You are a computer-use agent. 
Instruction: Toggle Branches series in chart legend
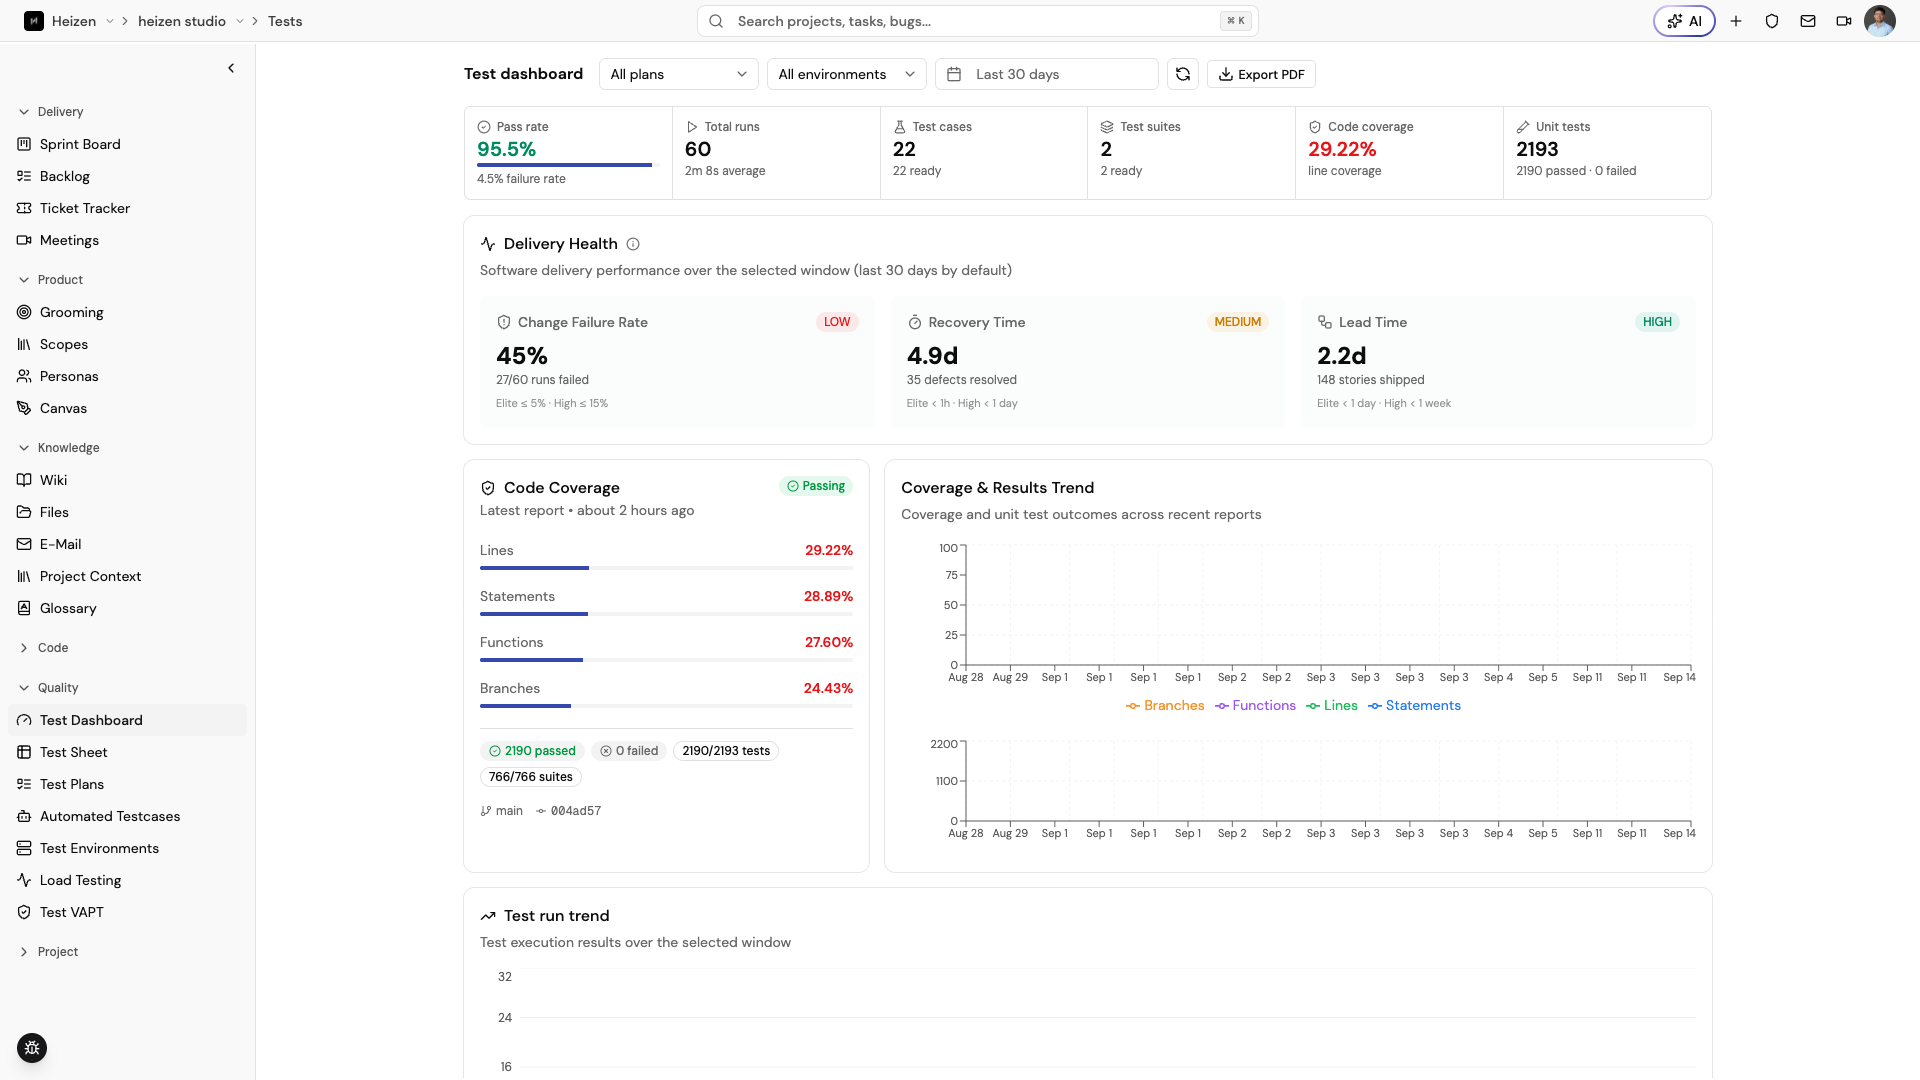coord(1165,706)
